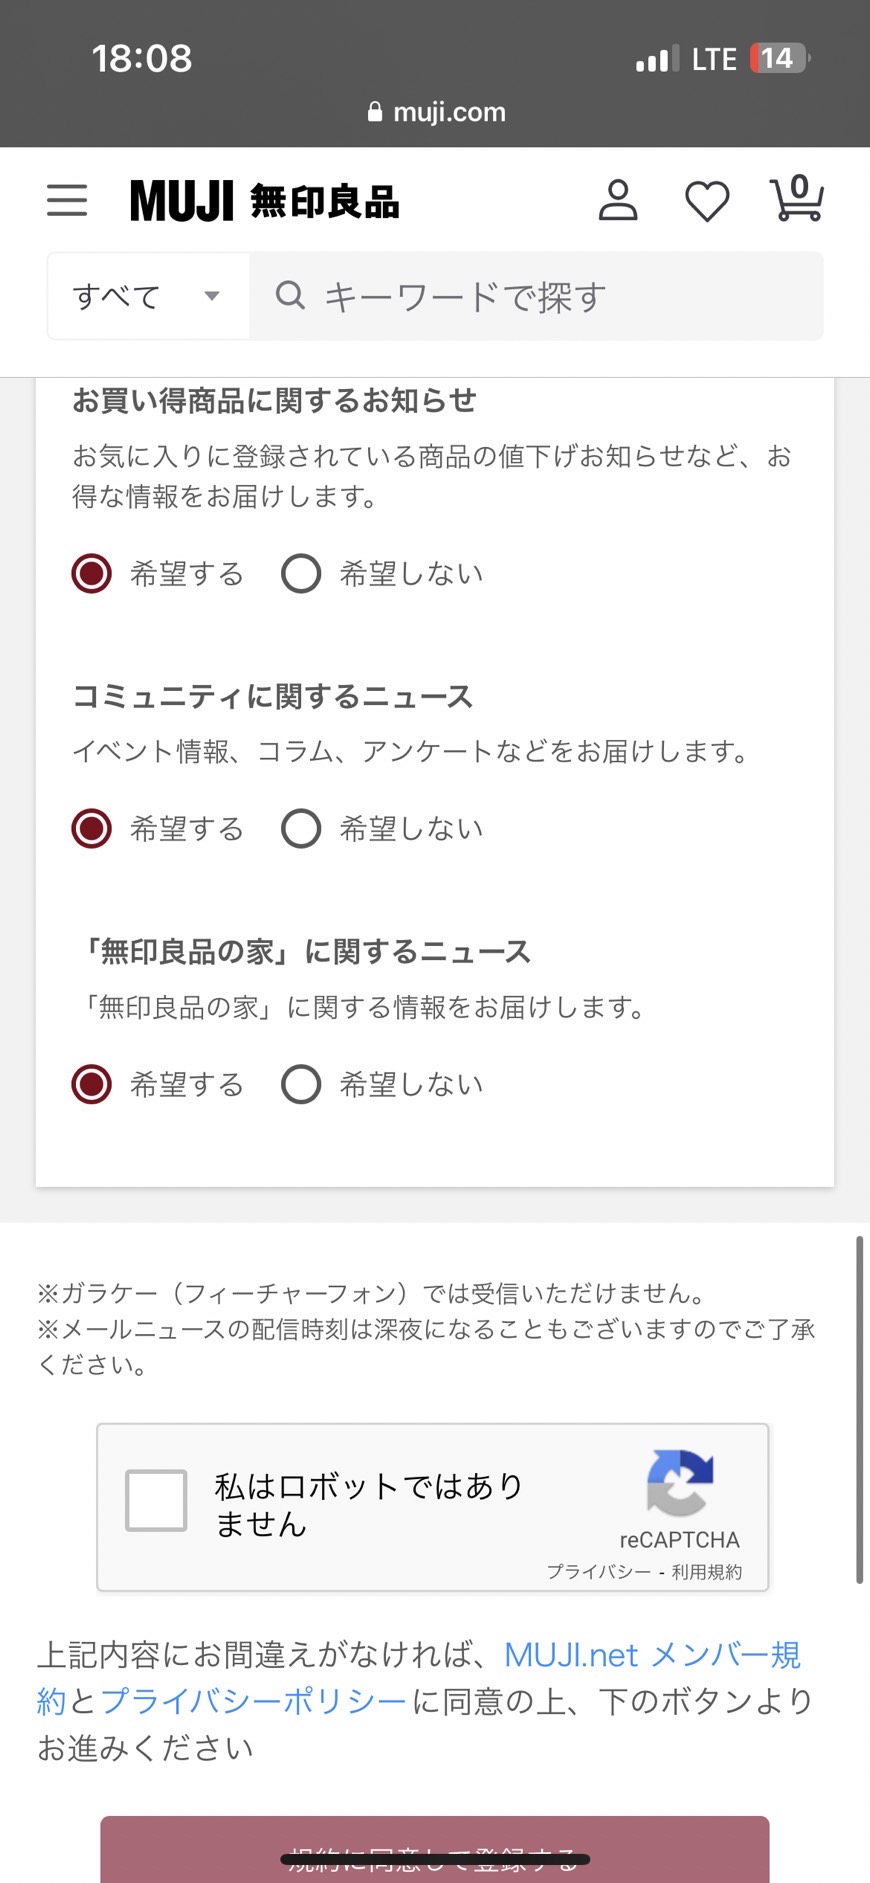
Task: Open the MUJI.net メンバー規約 link
Action: 652,1655
